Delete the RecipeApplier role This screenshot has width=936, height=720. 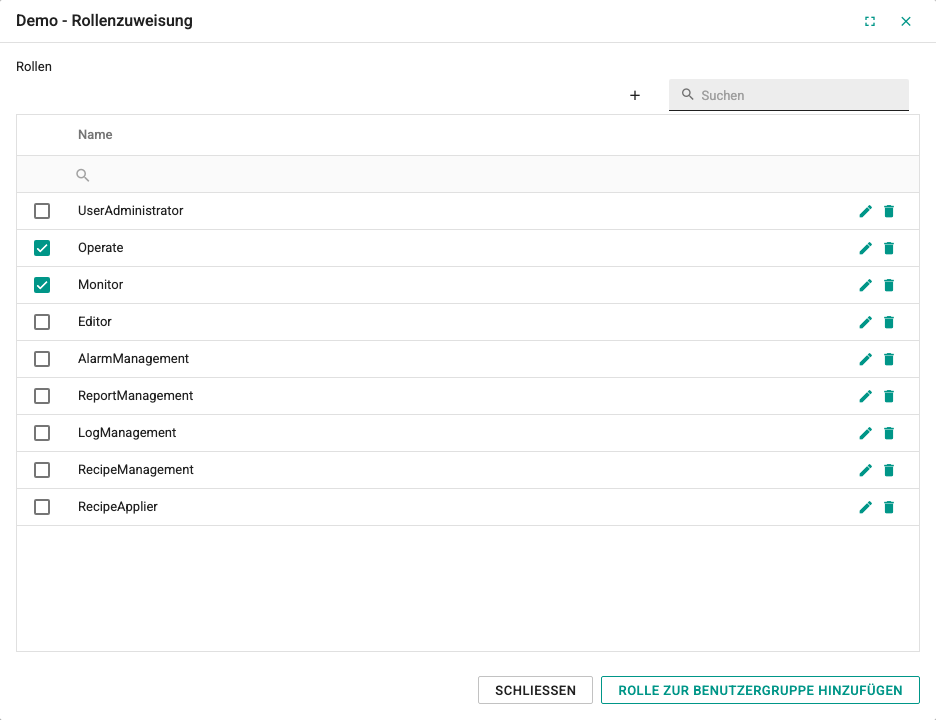(x=889, y=507)
